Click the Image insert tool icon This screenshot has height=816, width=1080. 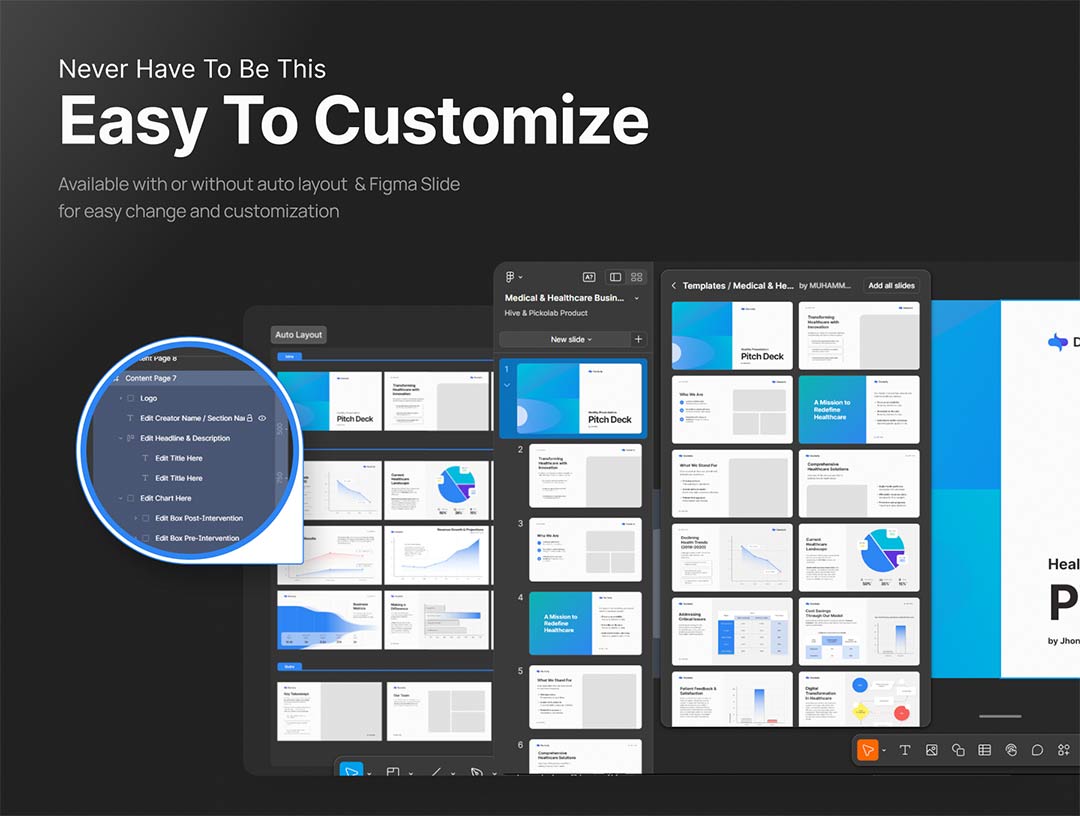coord(931,750)
